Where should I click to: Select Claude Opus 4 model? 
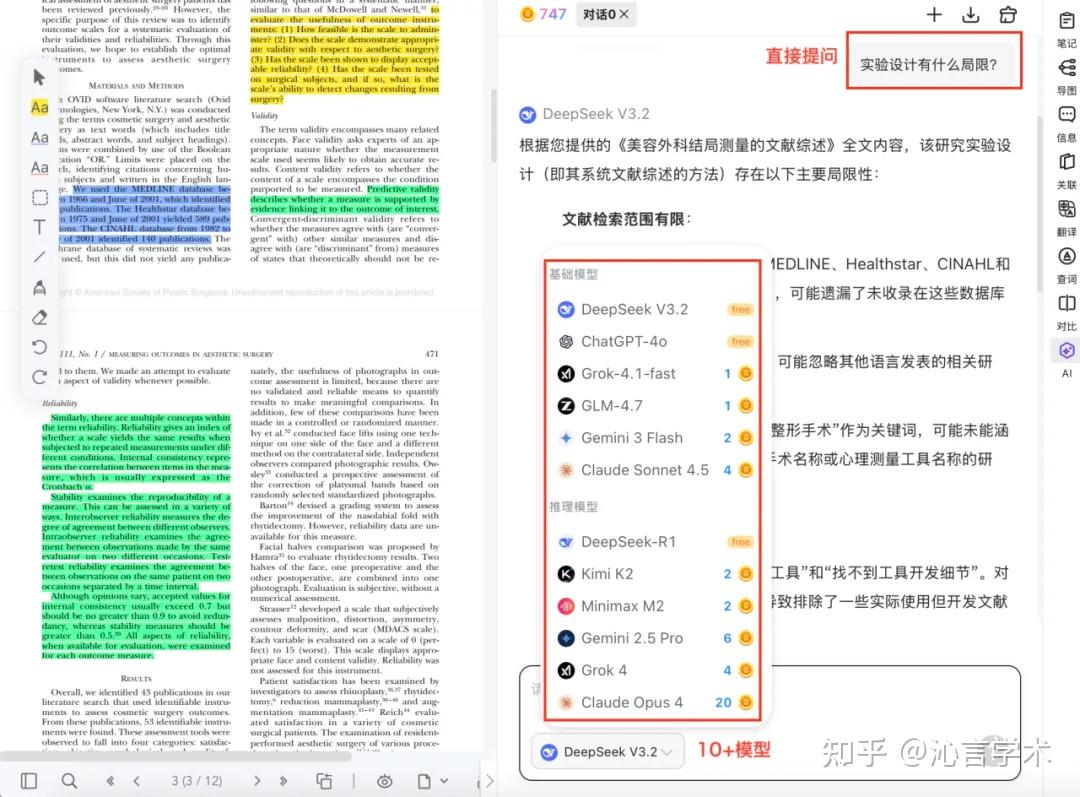tap(654, 703)
